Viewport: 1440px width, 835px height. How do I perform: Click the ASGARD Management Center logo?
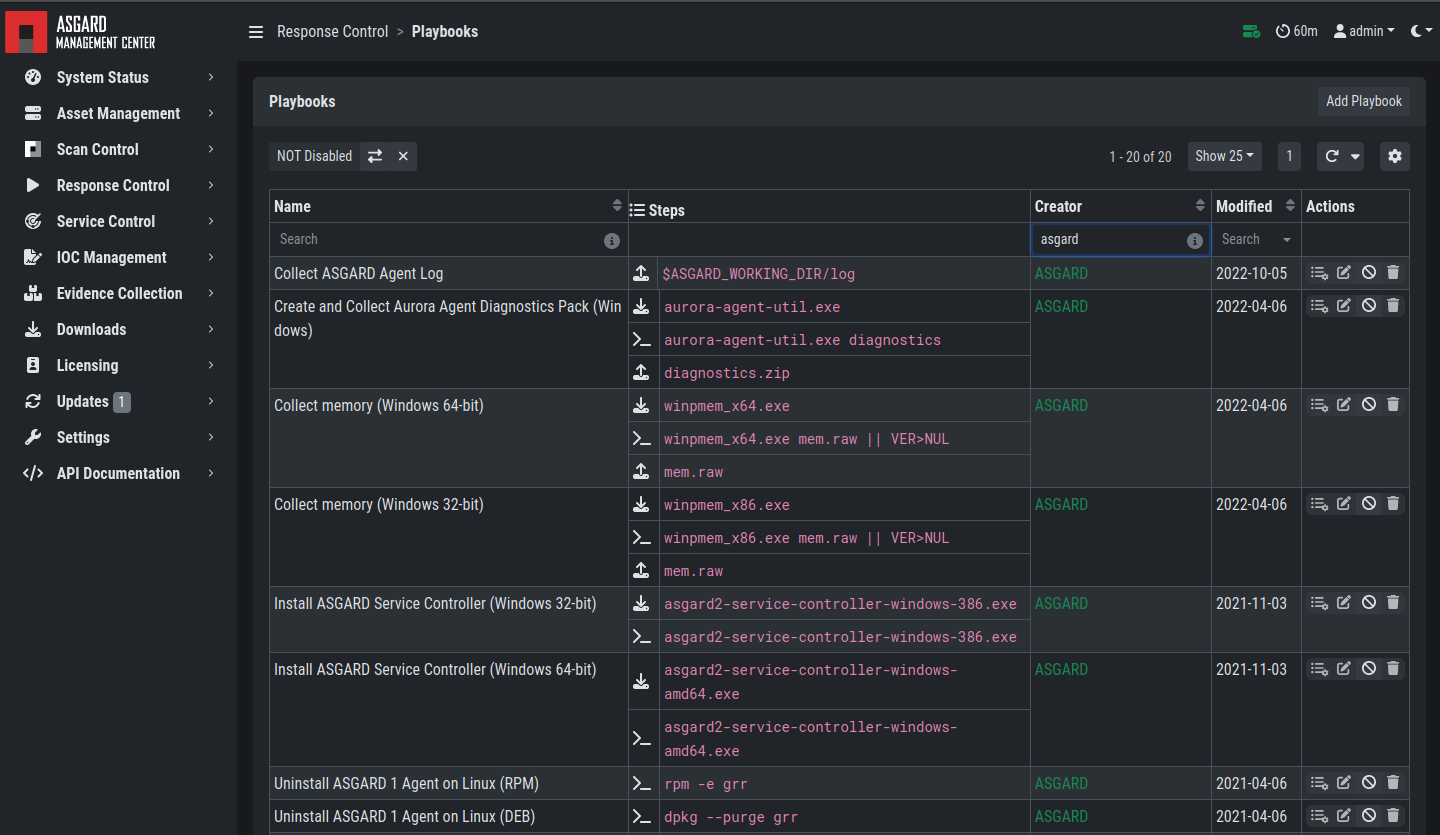81,32
